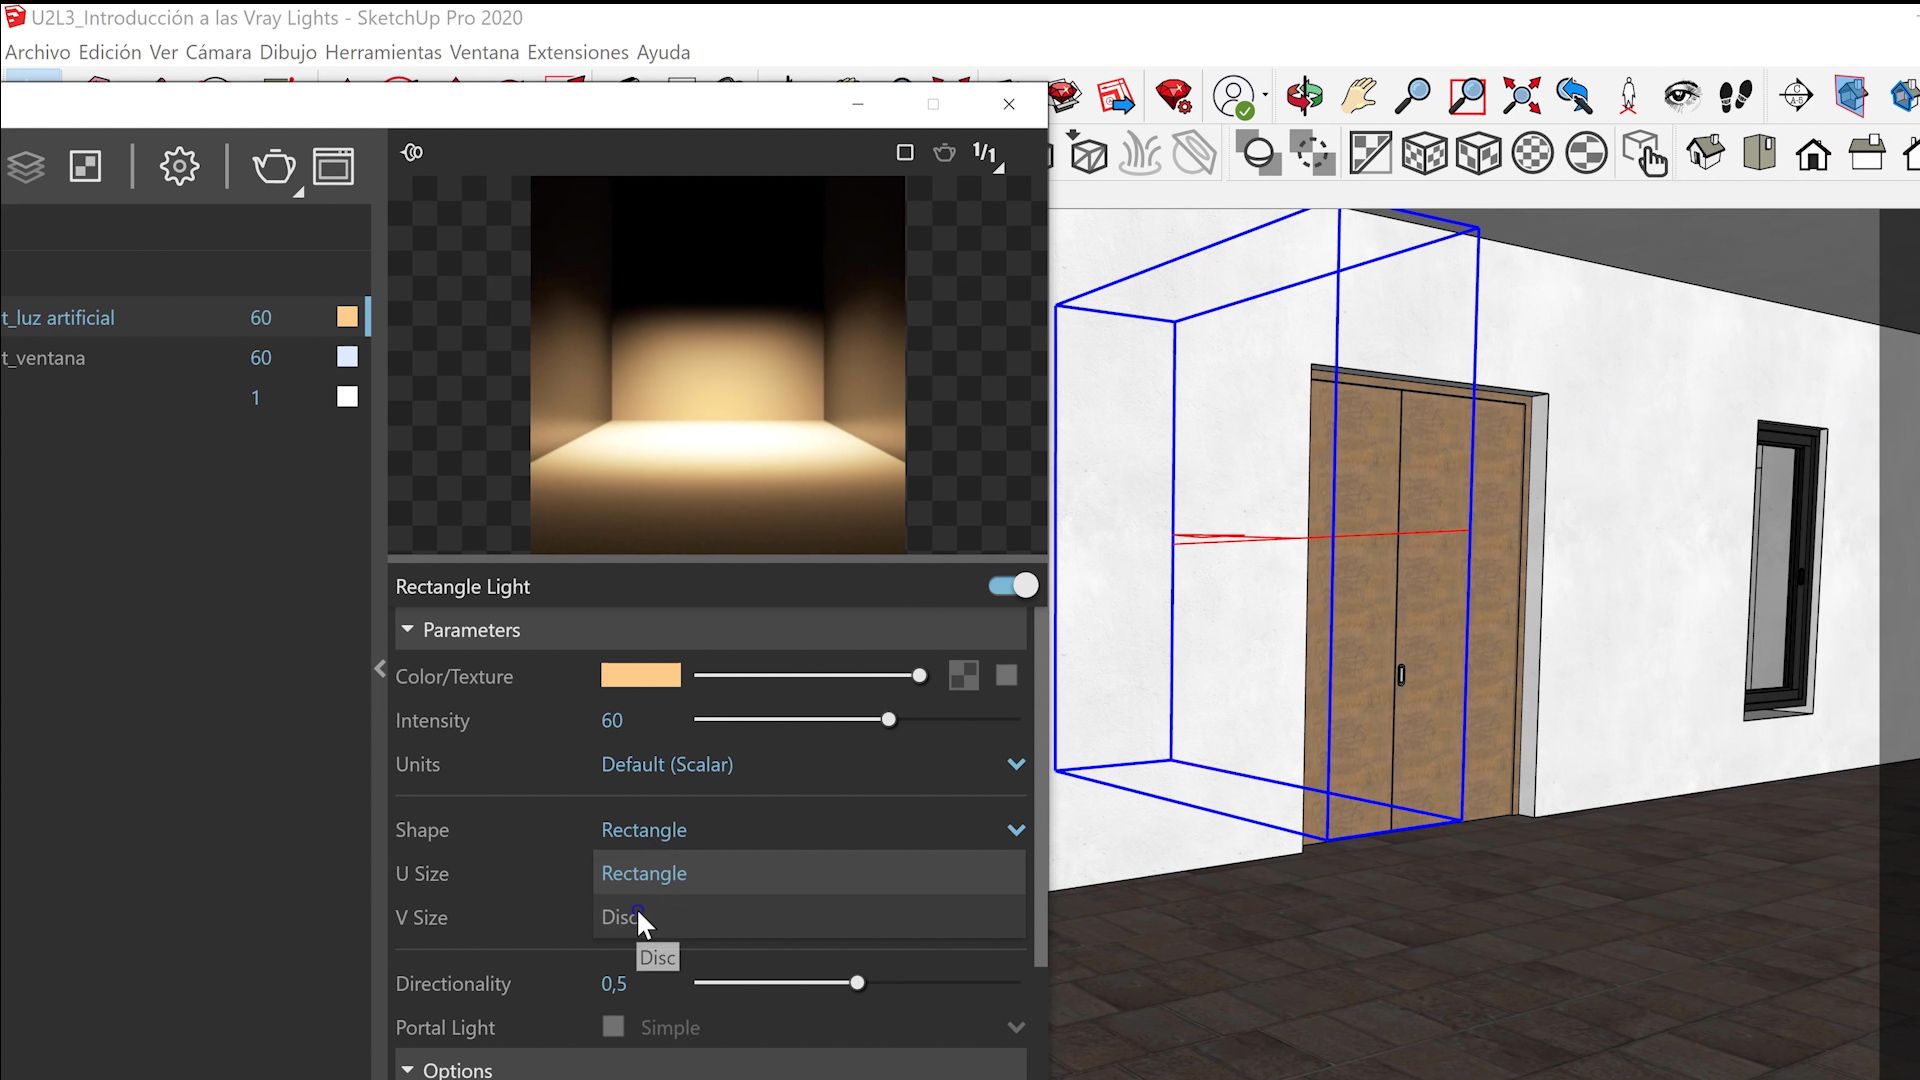
Task: Open V-Ray Settings gear tab
Action: [179, 166]
